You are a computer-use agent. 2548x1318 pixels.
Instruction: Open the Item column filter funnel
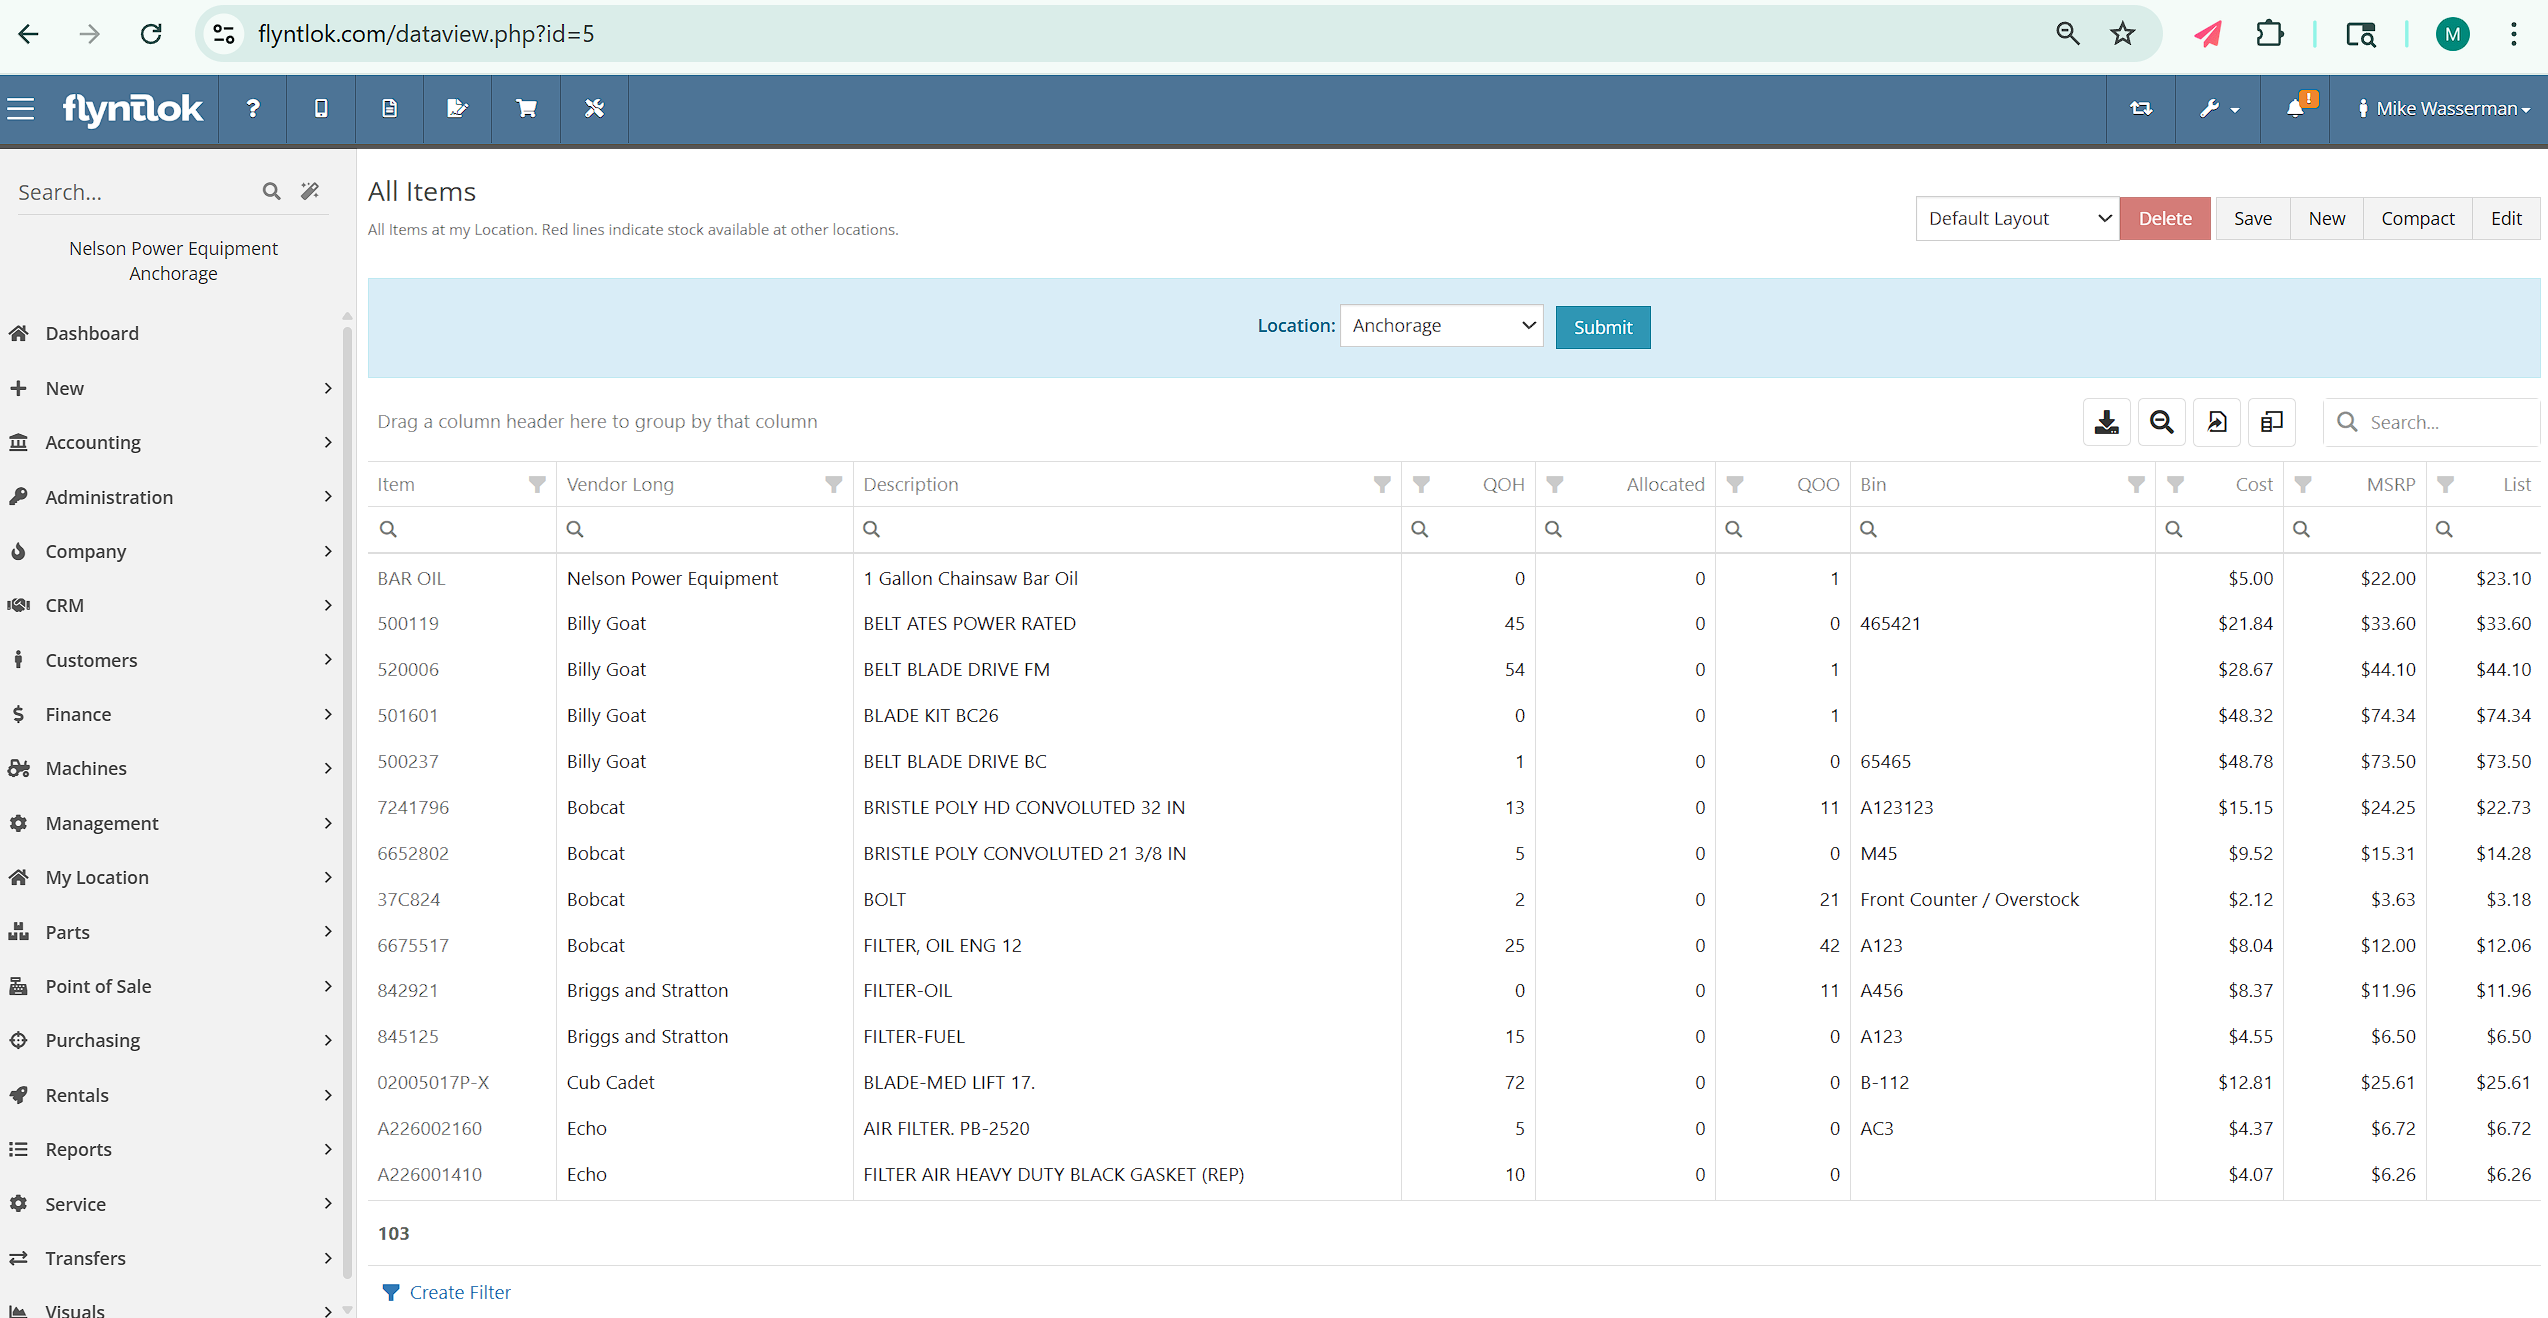click(537, 485)
